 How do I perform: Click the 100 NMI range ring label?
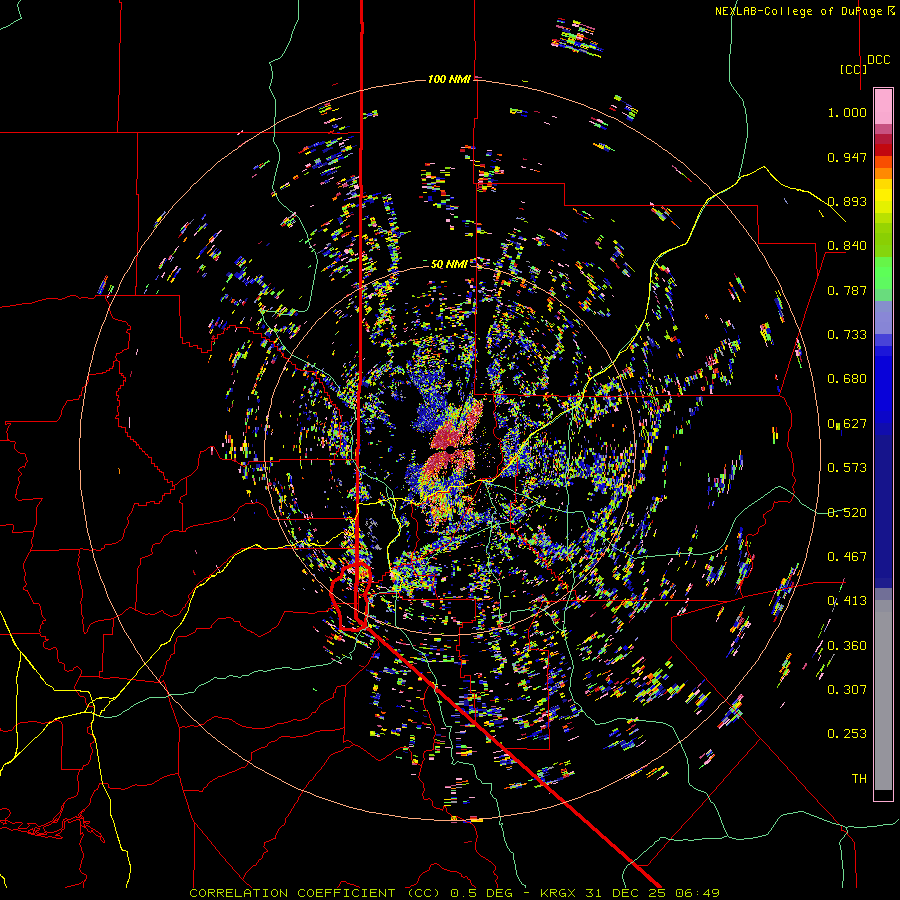click(x=449, y=79)
